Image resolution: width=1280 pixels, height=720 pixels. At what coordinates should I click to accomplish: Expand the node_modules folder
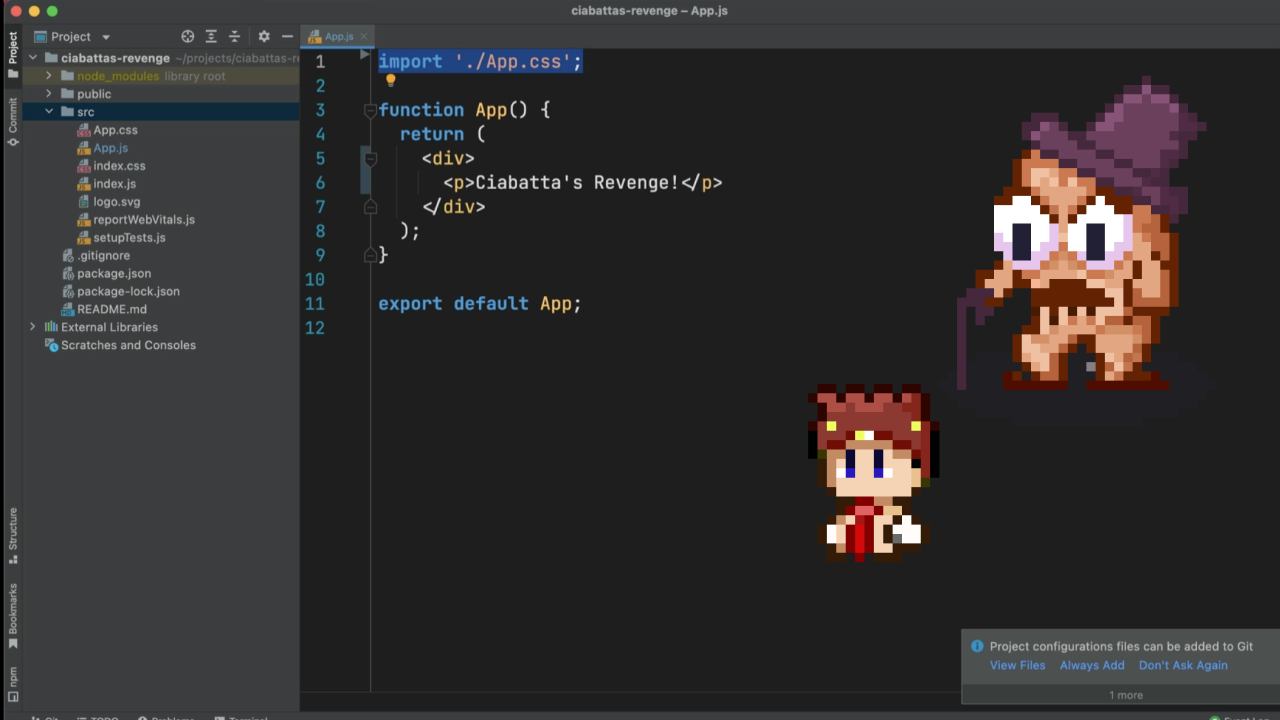click(x=48, y=76)
